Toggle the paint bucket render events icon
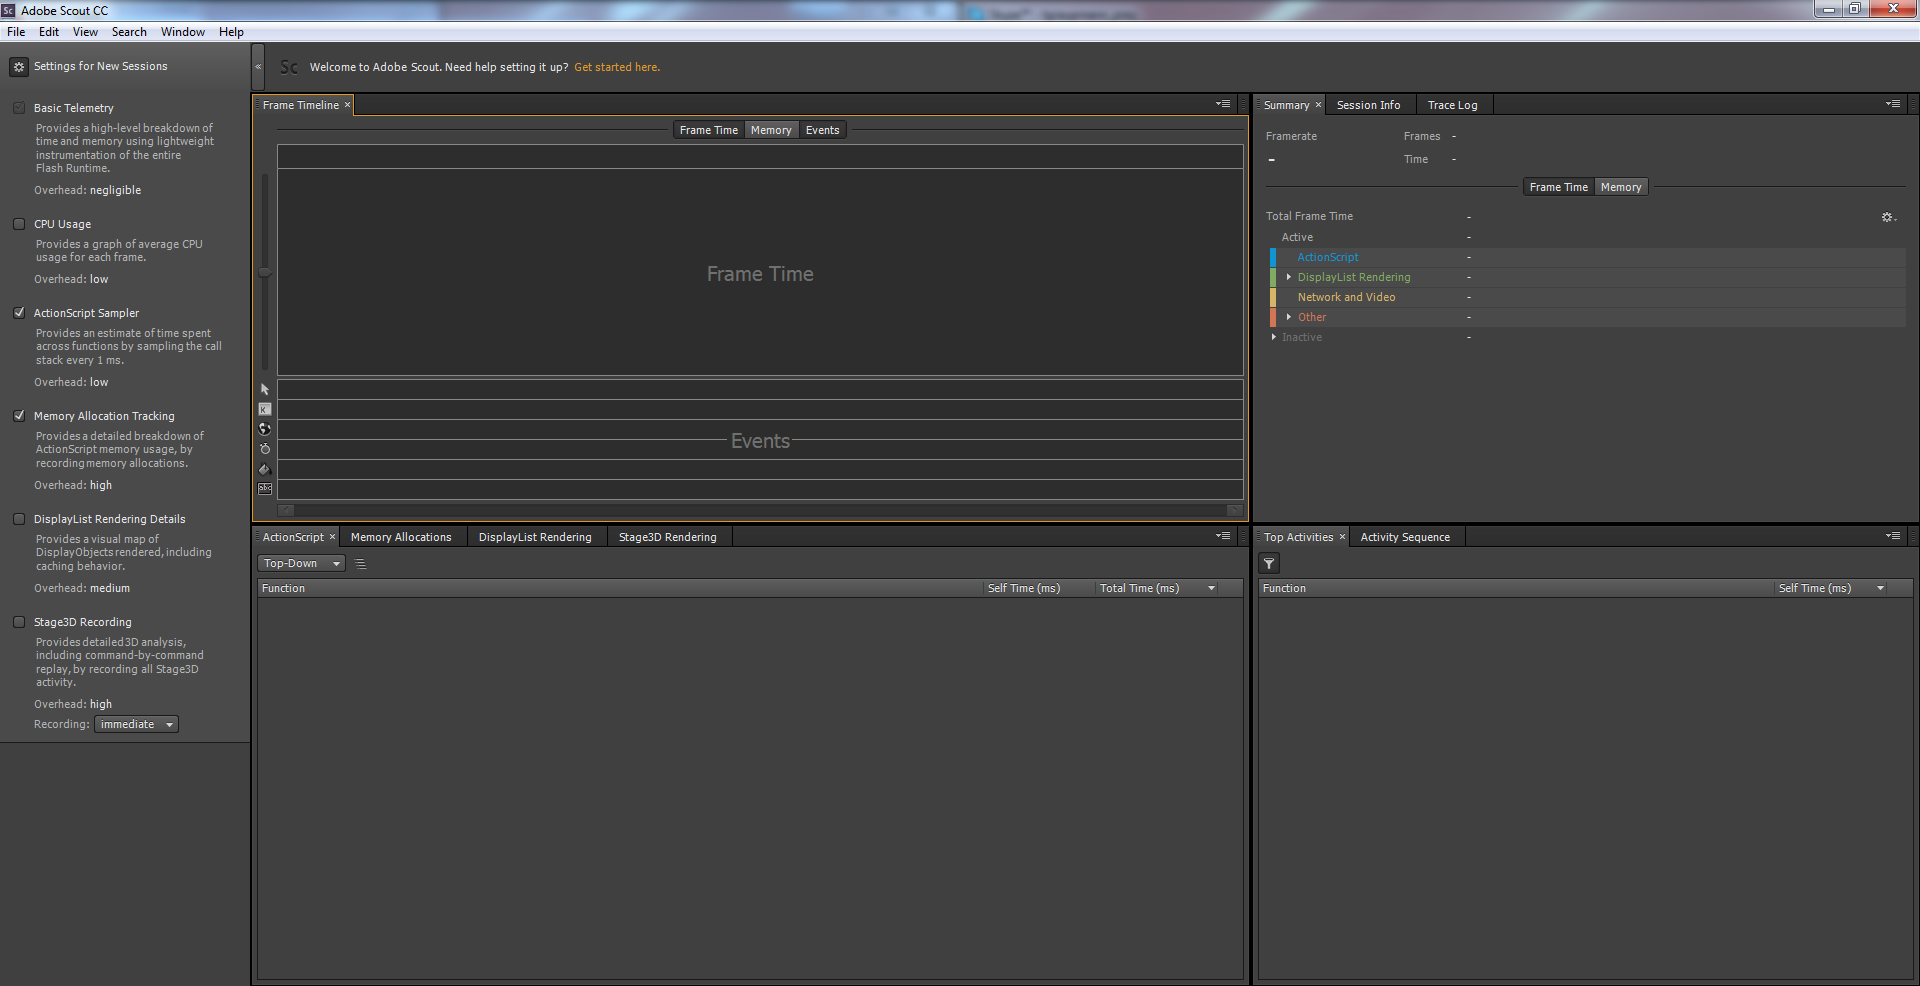Viewport: 1920px width, 986px height. pyautogui.click(x=265, y=469)
